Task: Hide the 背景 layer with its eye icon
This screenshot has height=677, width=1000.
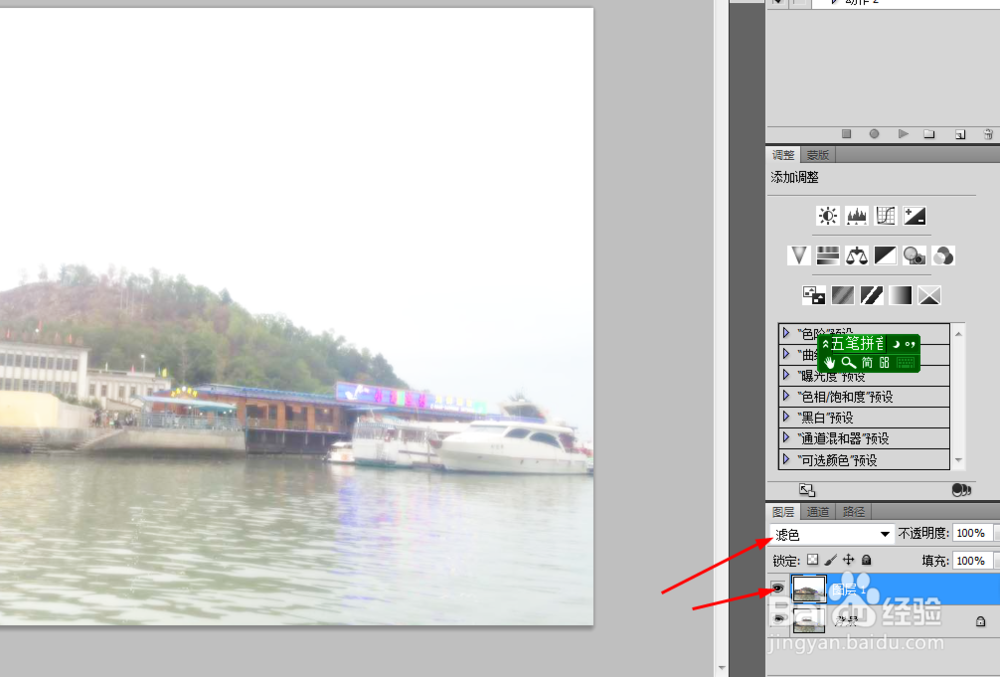Action: 778,619
